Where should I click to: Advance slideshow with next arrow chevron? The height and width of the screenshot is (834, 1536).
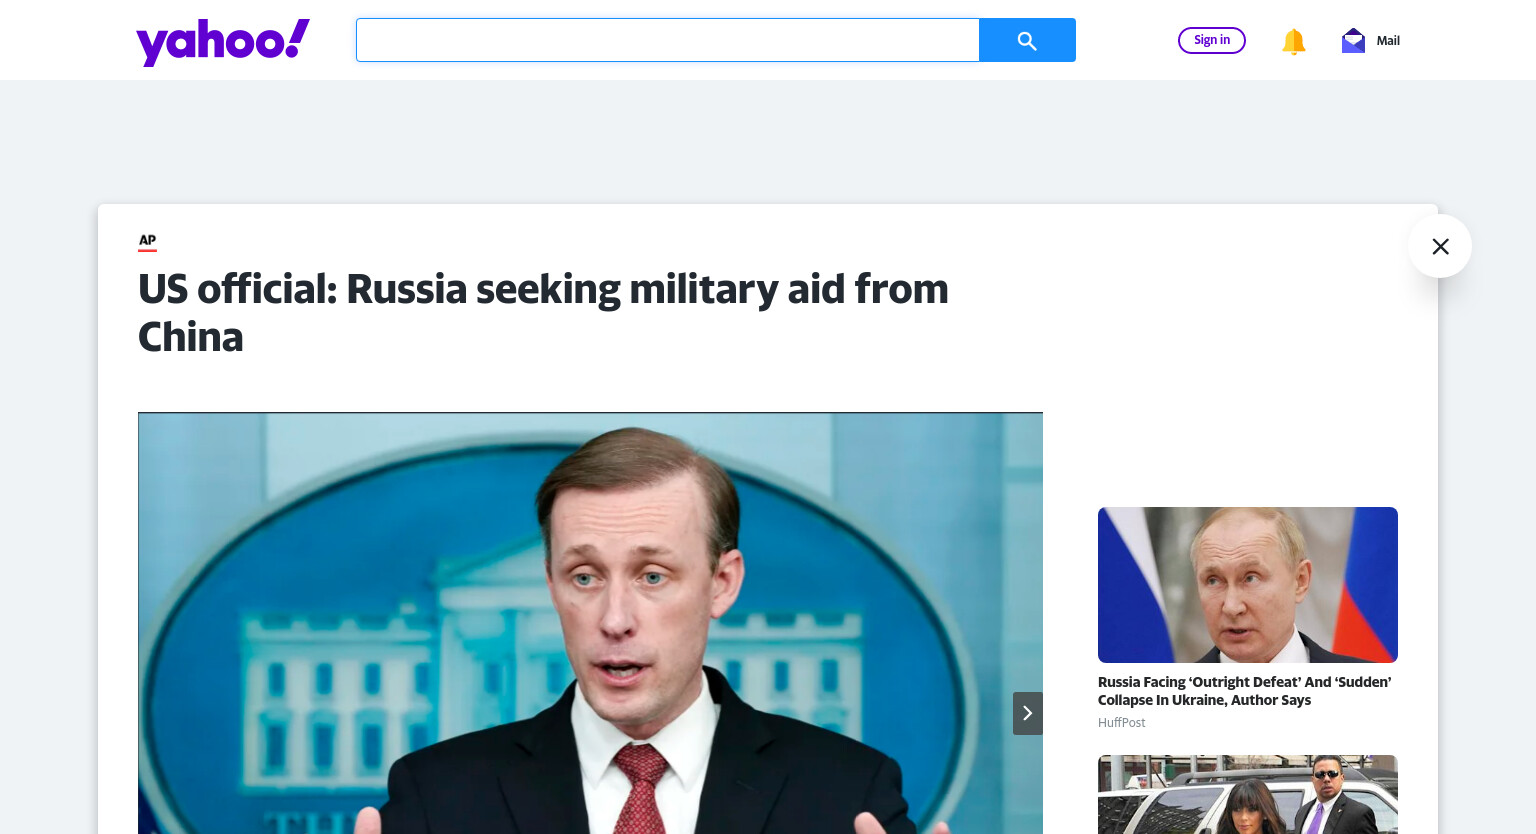tap(1027, 713)
